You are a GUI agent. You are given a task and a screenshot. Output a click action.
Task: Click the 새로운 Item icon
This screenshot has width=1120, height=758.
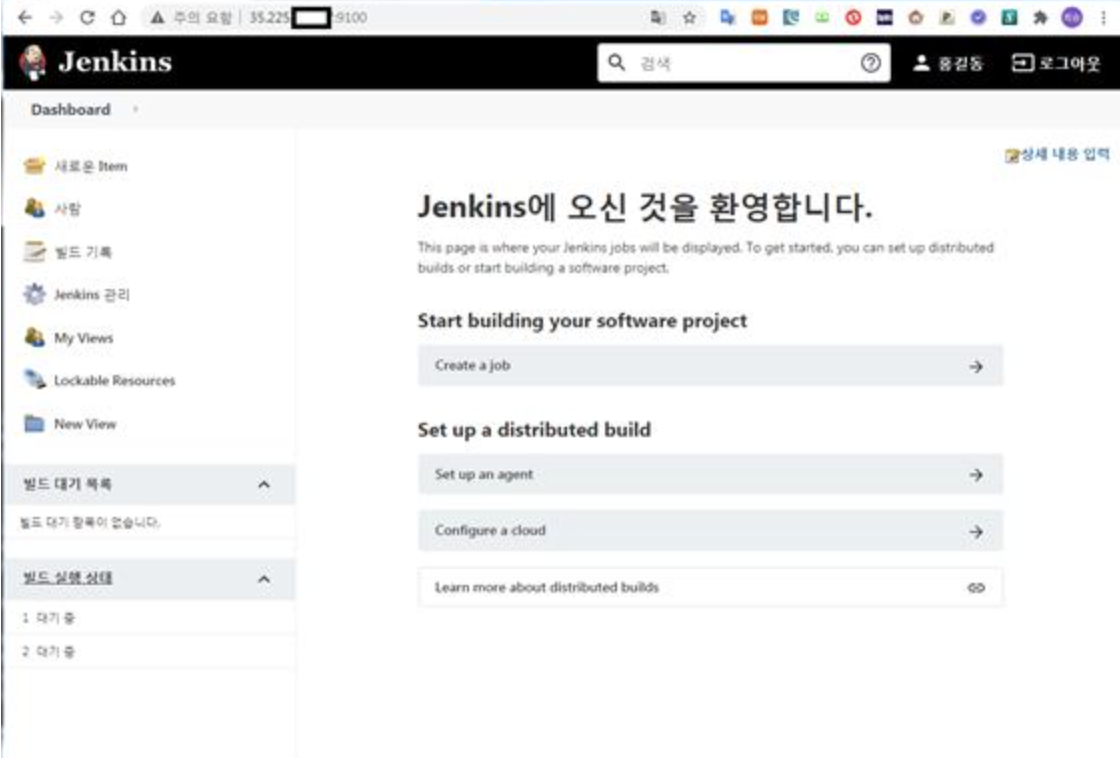pyautogui.click(x=34, y=166)
